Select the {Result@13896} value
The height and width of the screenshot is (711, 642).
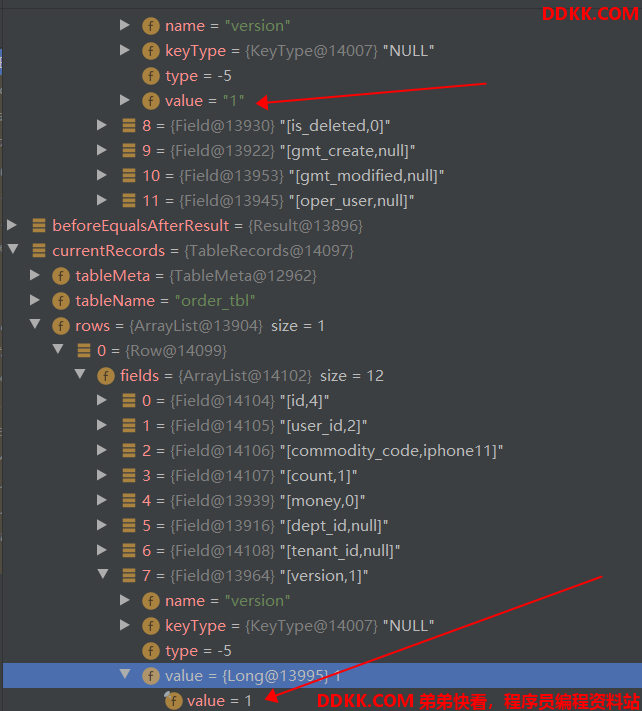coord(306,226)
